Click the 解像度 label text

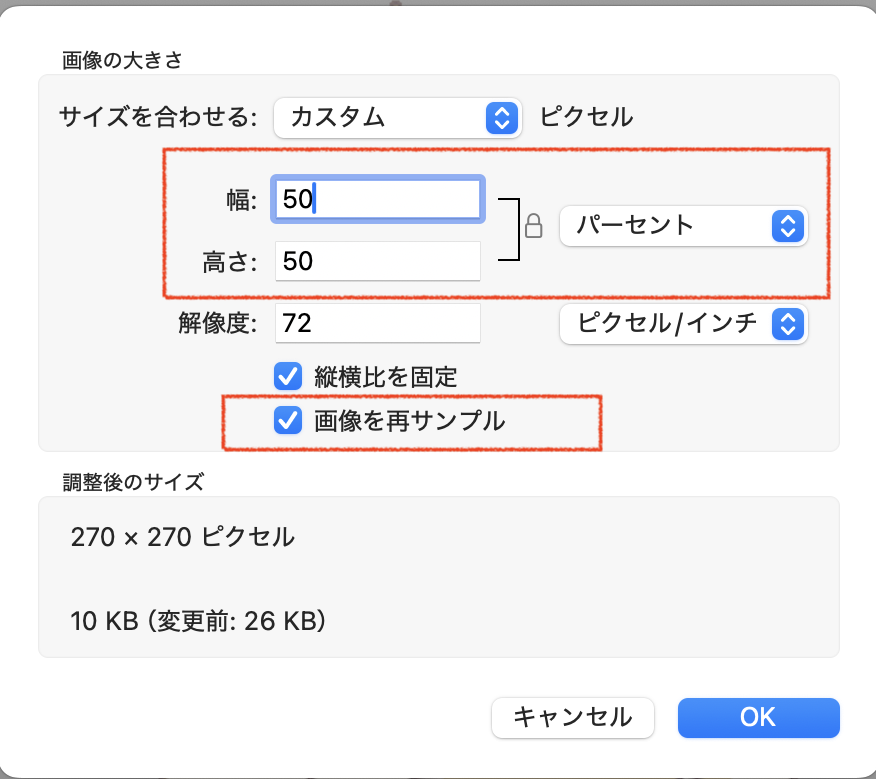[x=219, y=322]
